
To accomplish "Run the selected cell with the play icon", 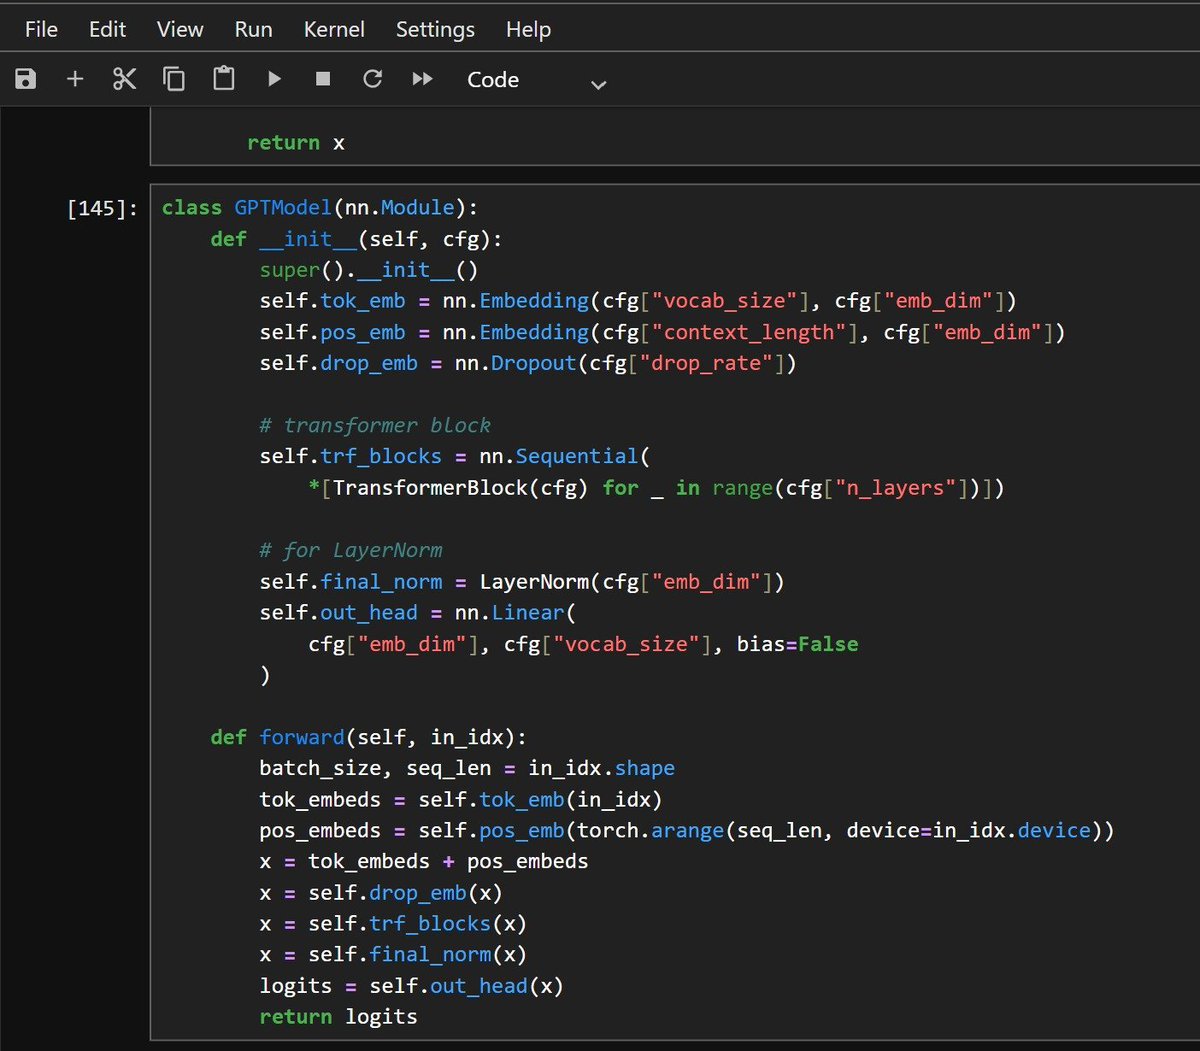I will click(274, 79).
